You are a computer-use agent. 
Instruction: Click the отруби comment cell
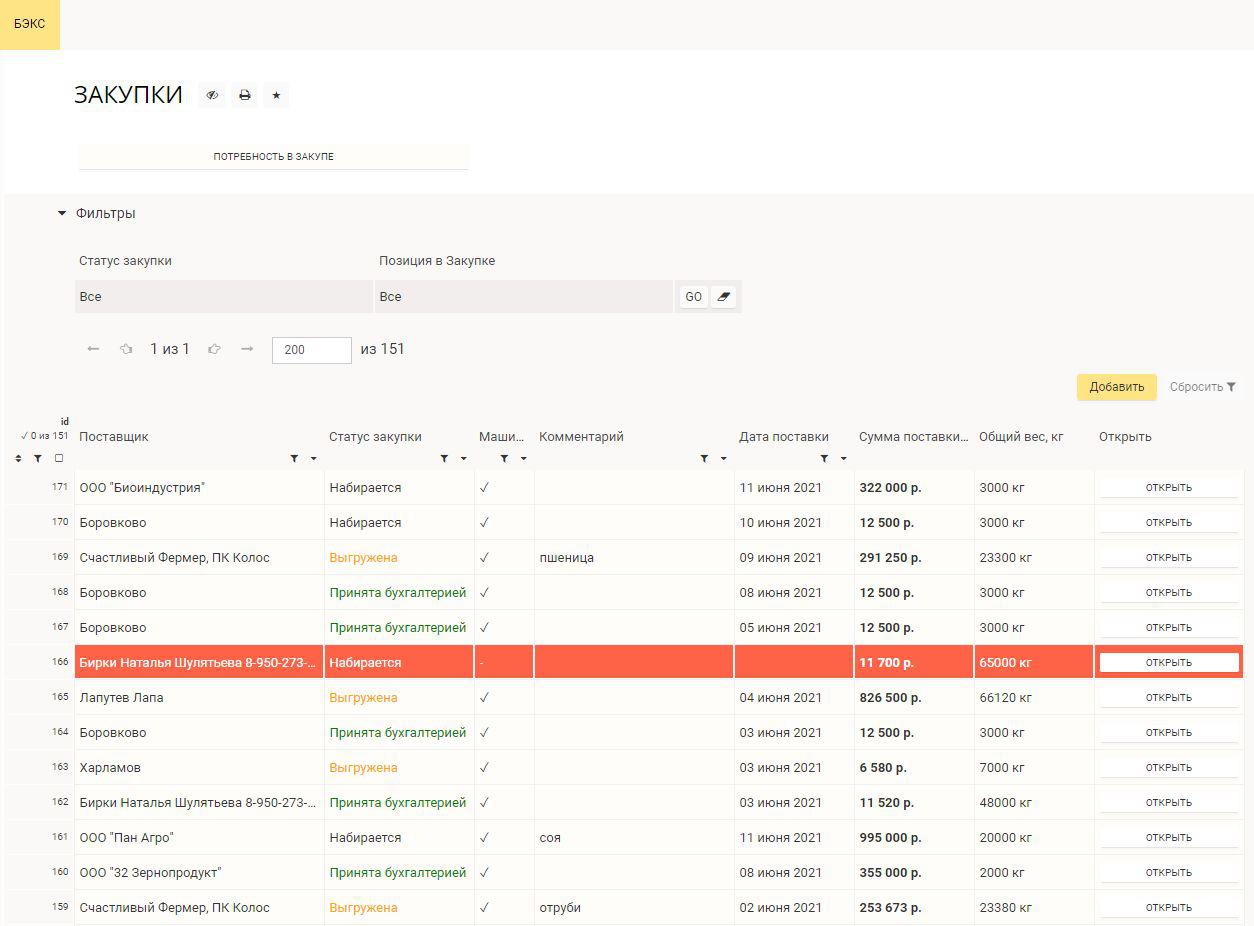pos(634,908)
